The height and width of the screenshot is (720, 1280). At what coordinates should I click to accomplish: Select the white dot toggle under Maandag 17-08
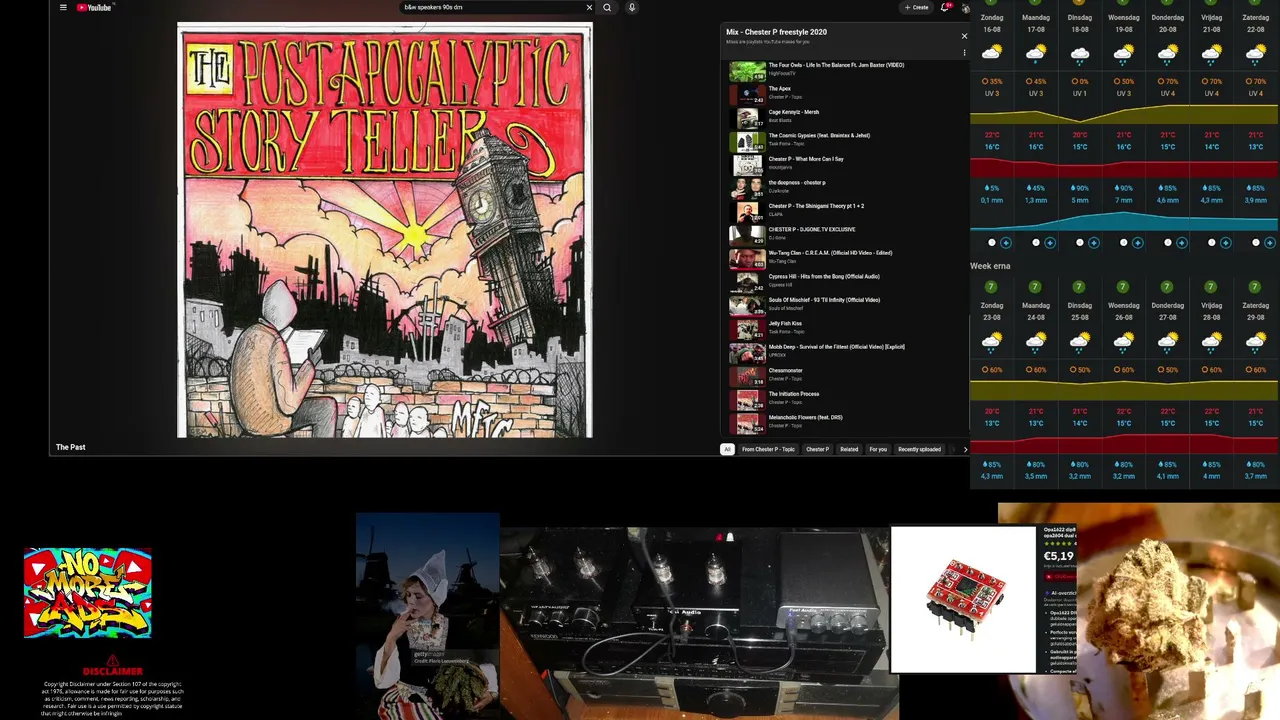coord(1036,243)
